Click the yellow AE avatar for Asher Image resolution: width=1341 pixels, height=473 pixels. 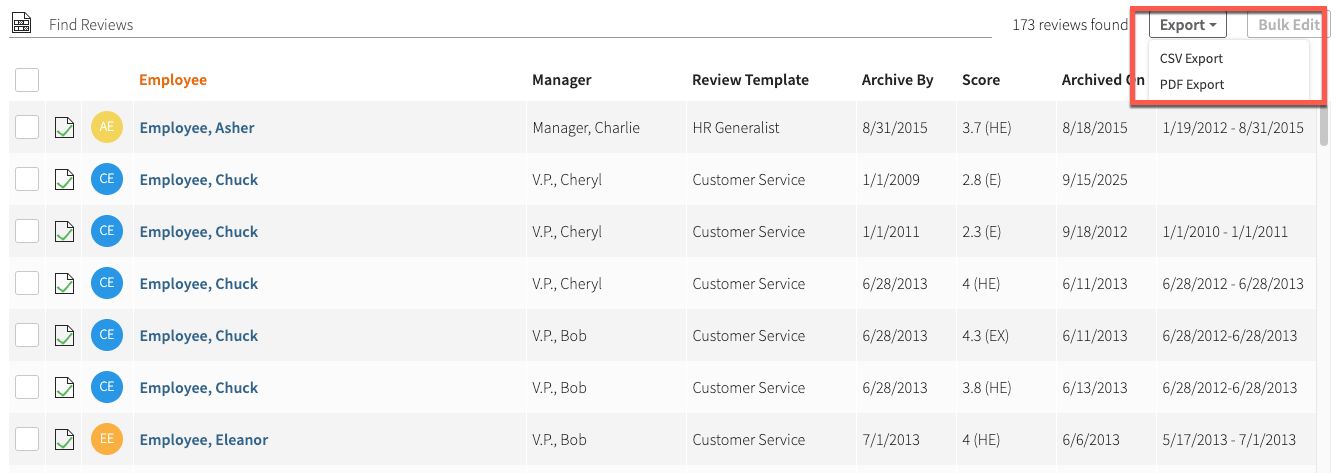coord(107,127)
